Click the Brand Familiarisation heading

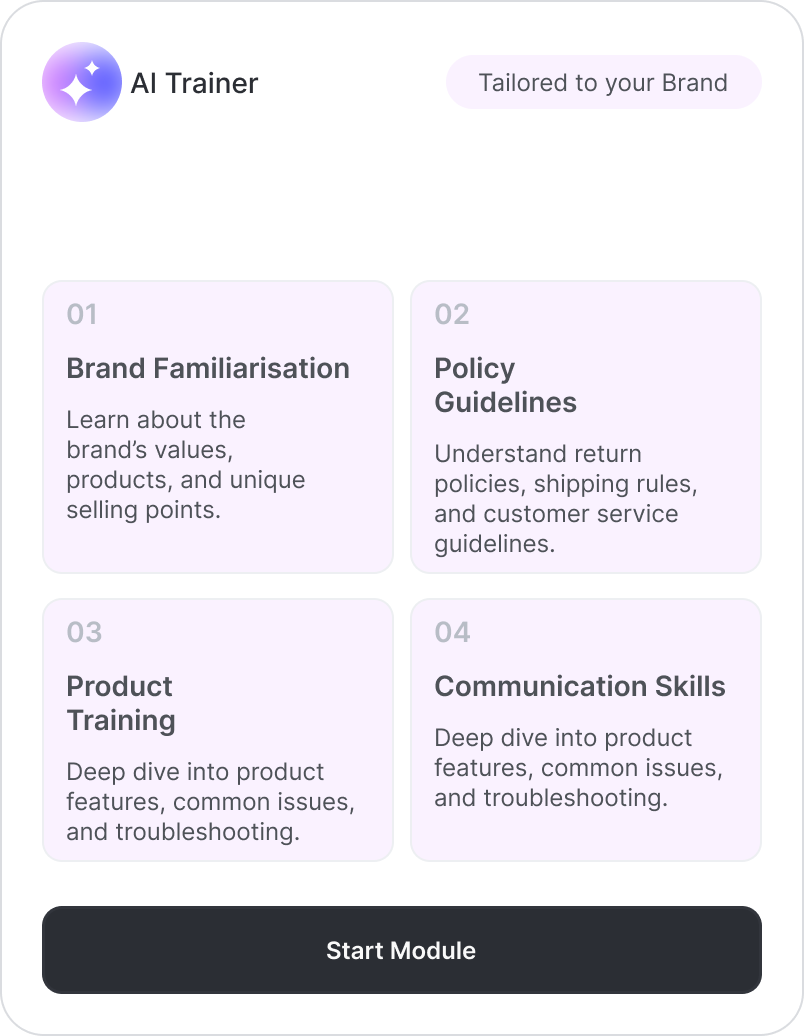[208, 368]
